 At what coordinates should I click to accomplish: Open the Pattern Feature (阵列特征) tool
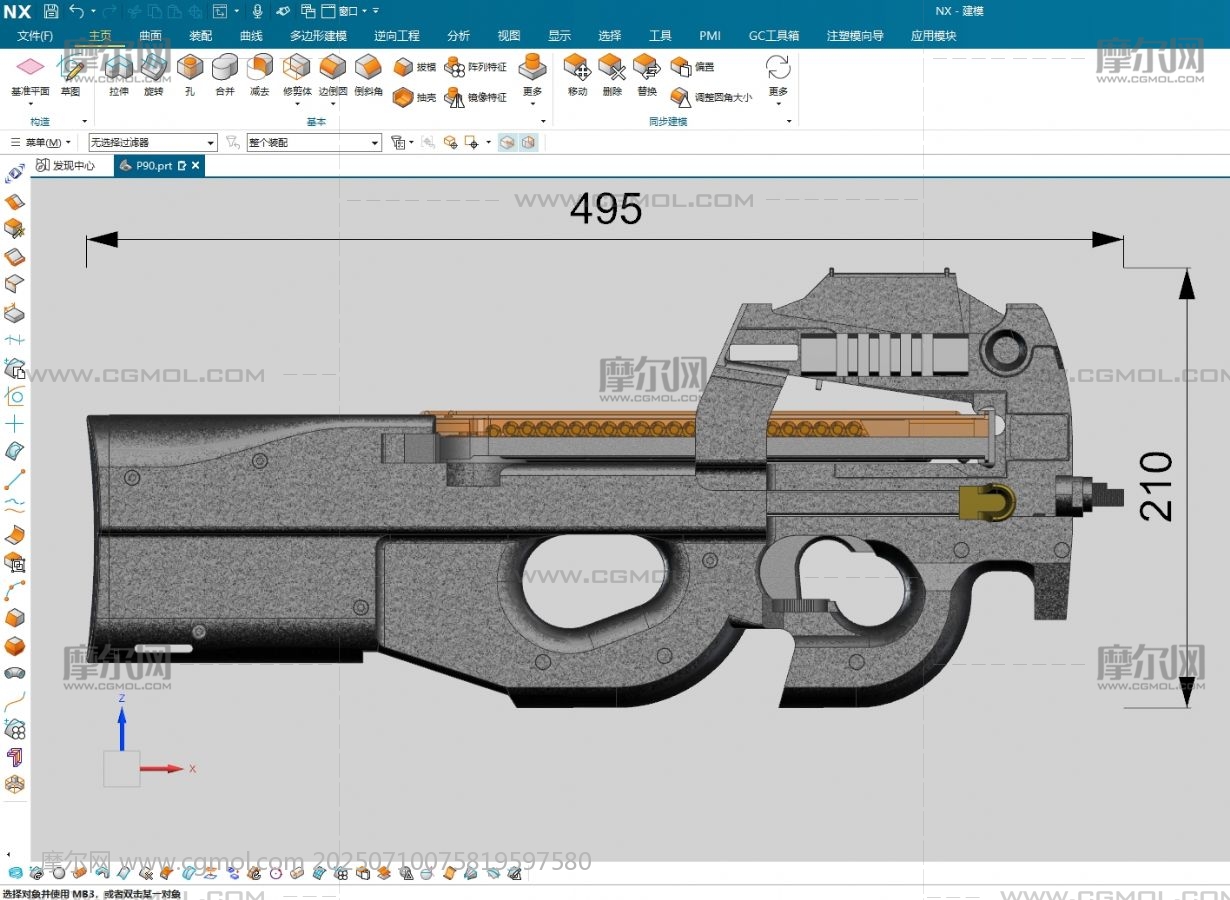[475, 67]
